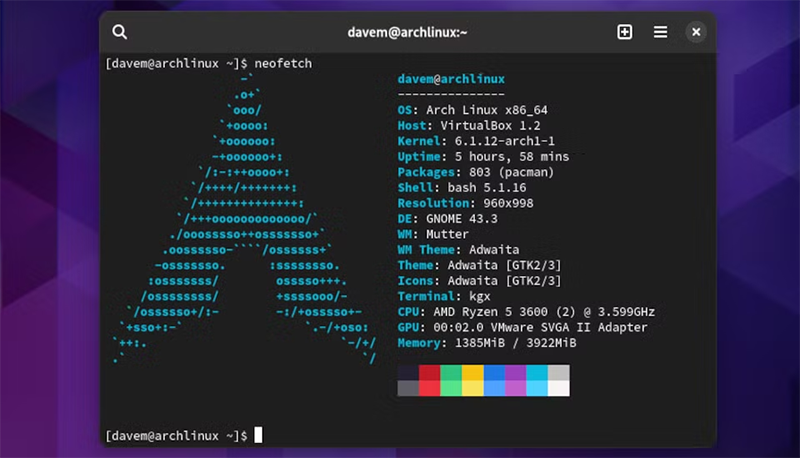
Task: Select the Shell: bash 5.1.16 line
Action: pyautogui.click(x=462, y=188)
